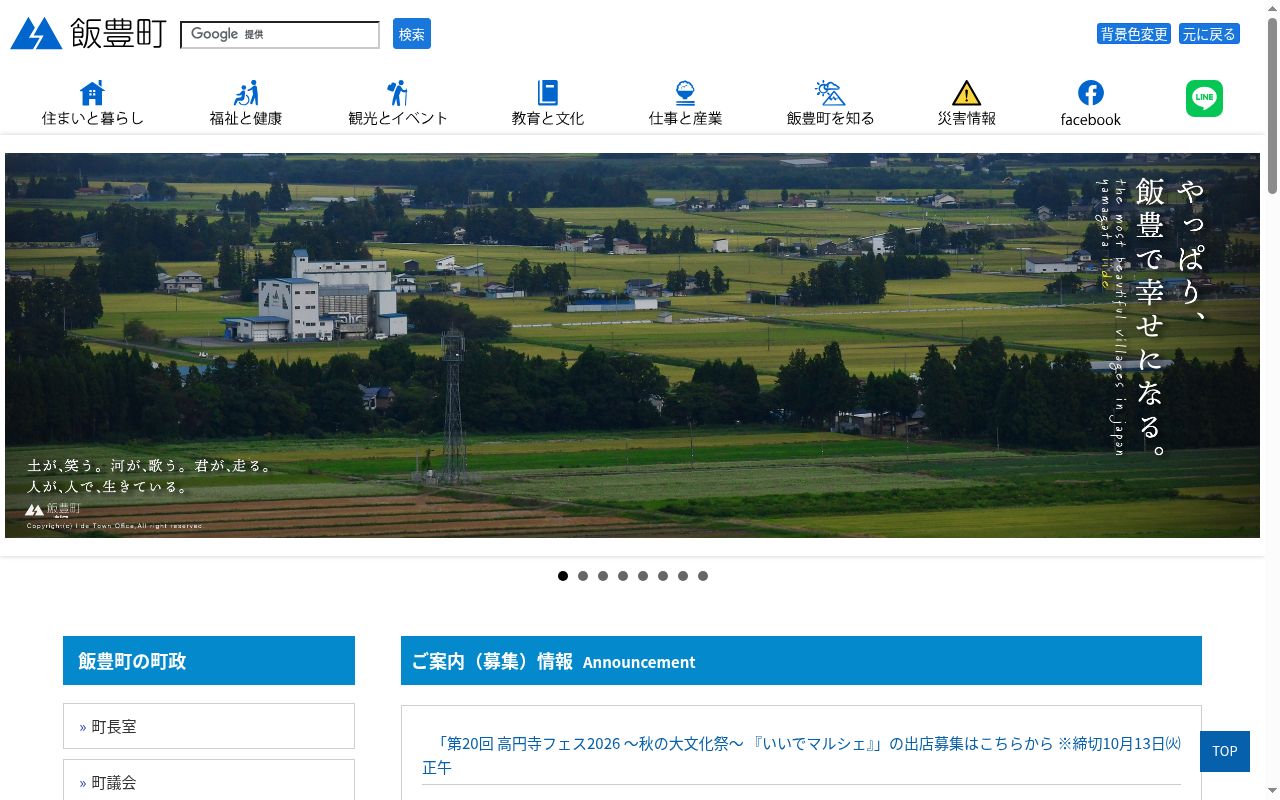Select 仕事と産業 menu label

point(685,118)
